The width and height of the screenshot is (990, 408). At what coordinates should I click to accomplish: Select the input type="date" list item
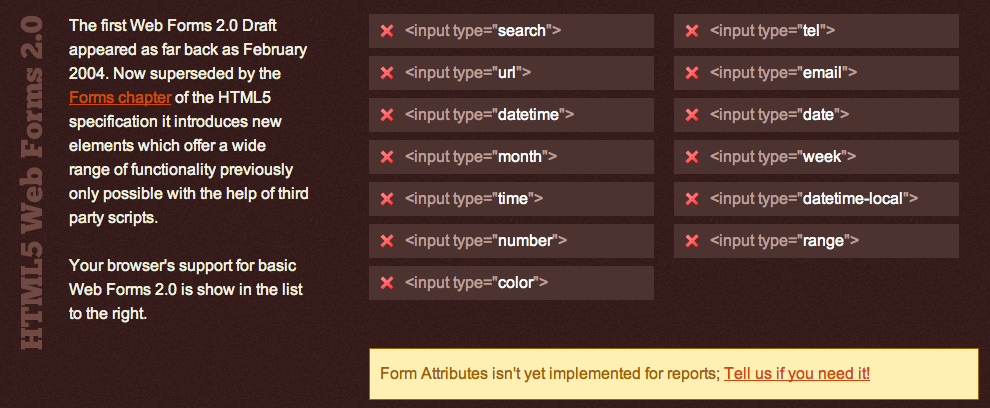point(816,115)
